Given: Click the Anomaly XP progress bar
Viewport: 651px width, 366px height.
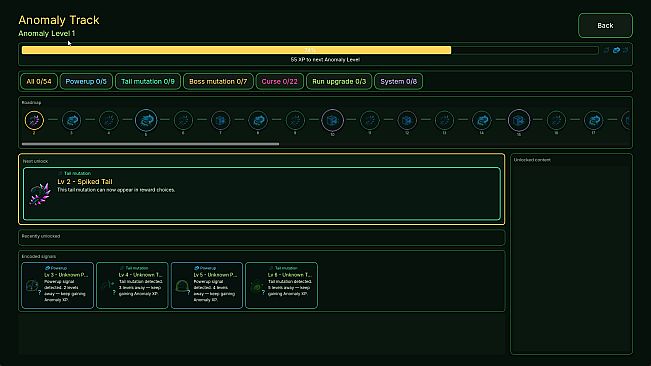Looking at the screenshot, I should click(310, 50).
